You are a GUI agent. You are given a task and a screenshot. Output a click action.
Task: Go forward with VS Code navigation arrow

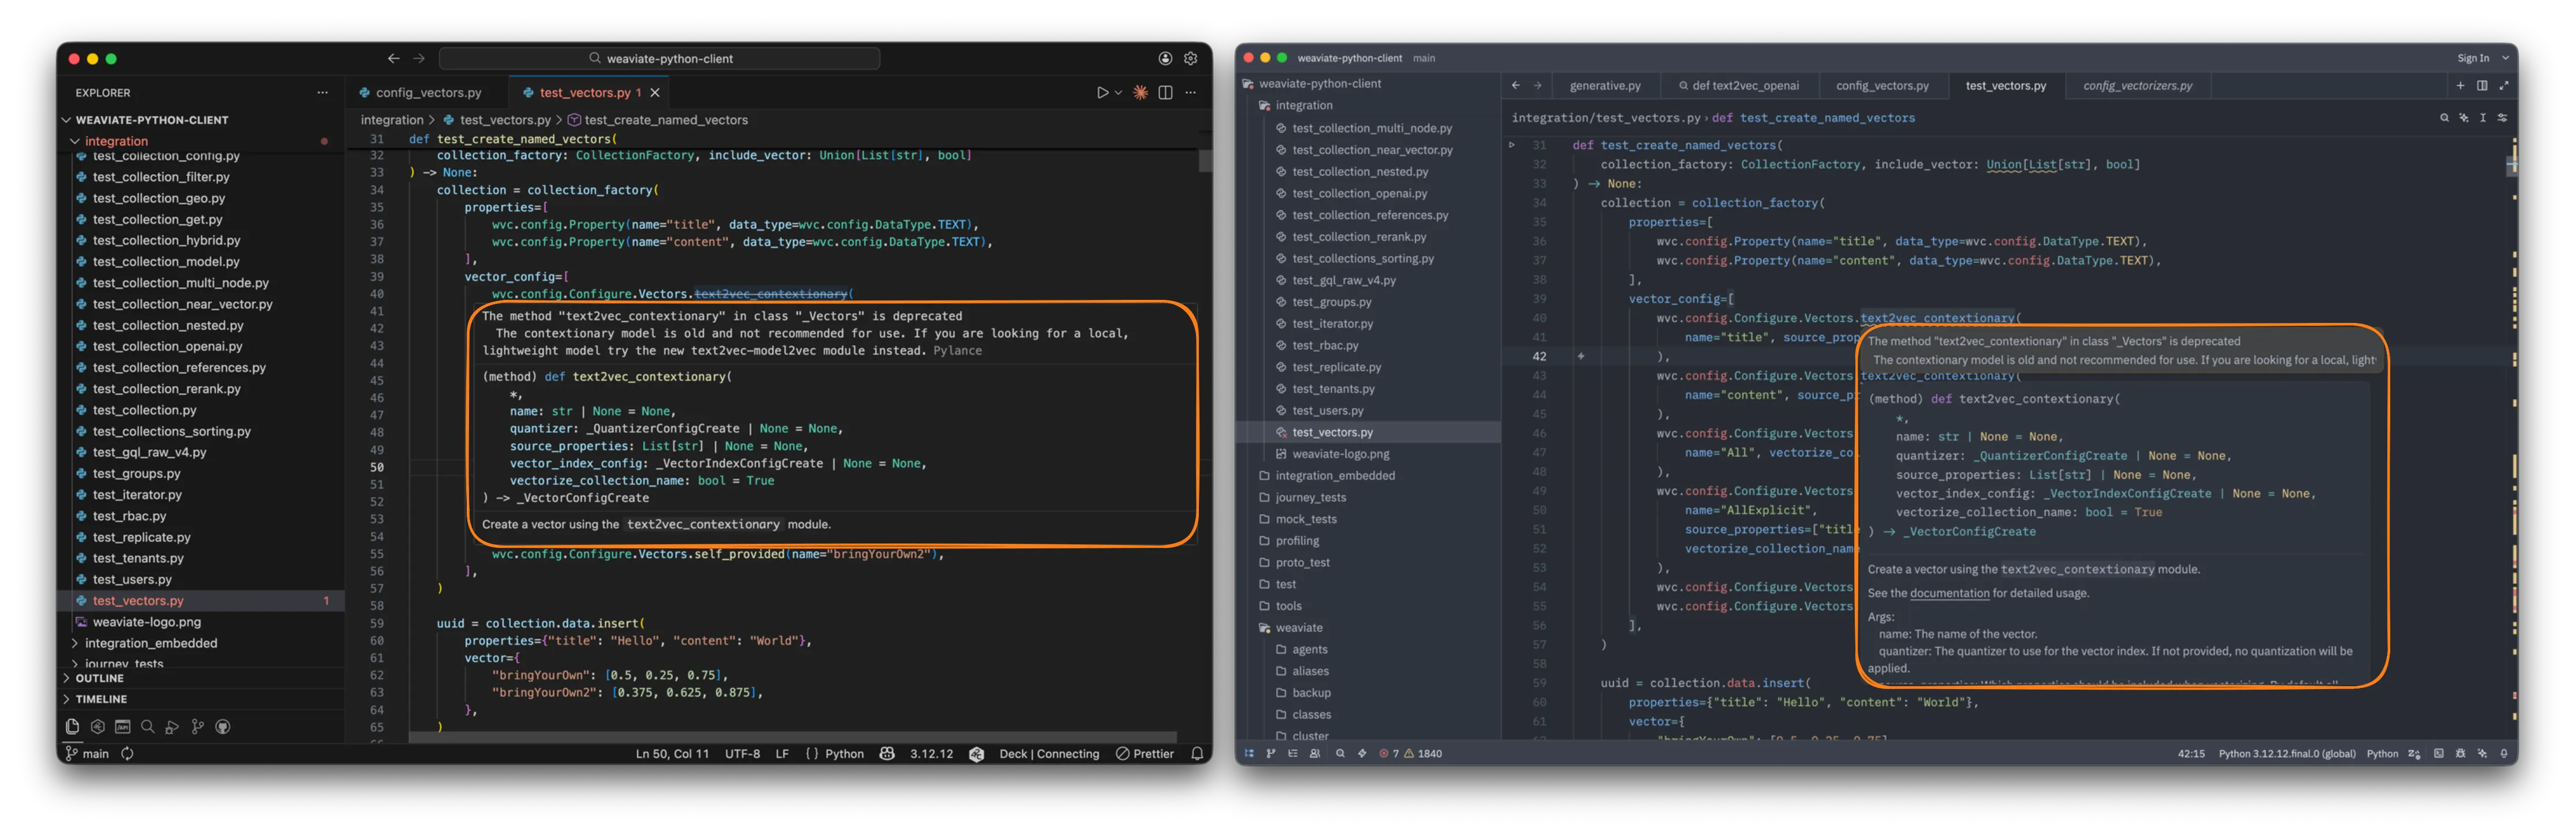click(419, 59)
